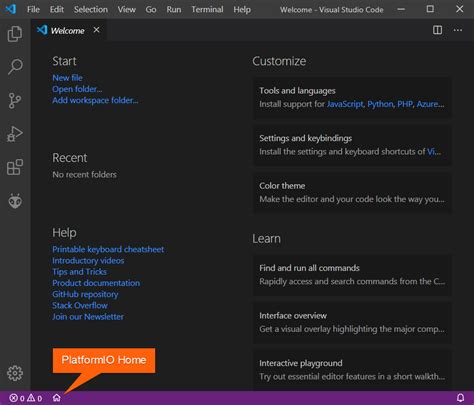
Task: Open the Run and Debug view
Action: [x=15, y=134]
